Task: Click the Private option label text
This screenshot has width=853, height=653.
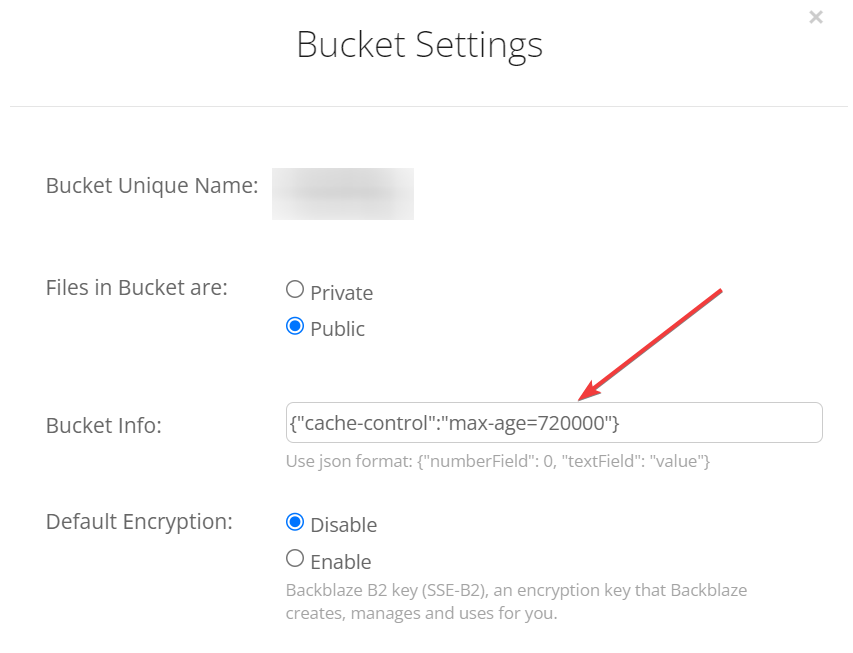Action: point(341,293)
